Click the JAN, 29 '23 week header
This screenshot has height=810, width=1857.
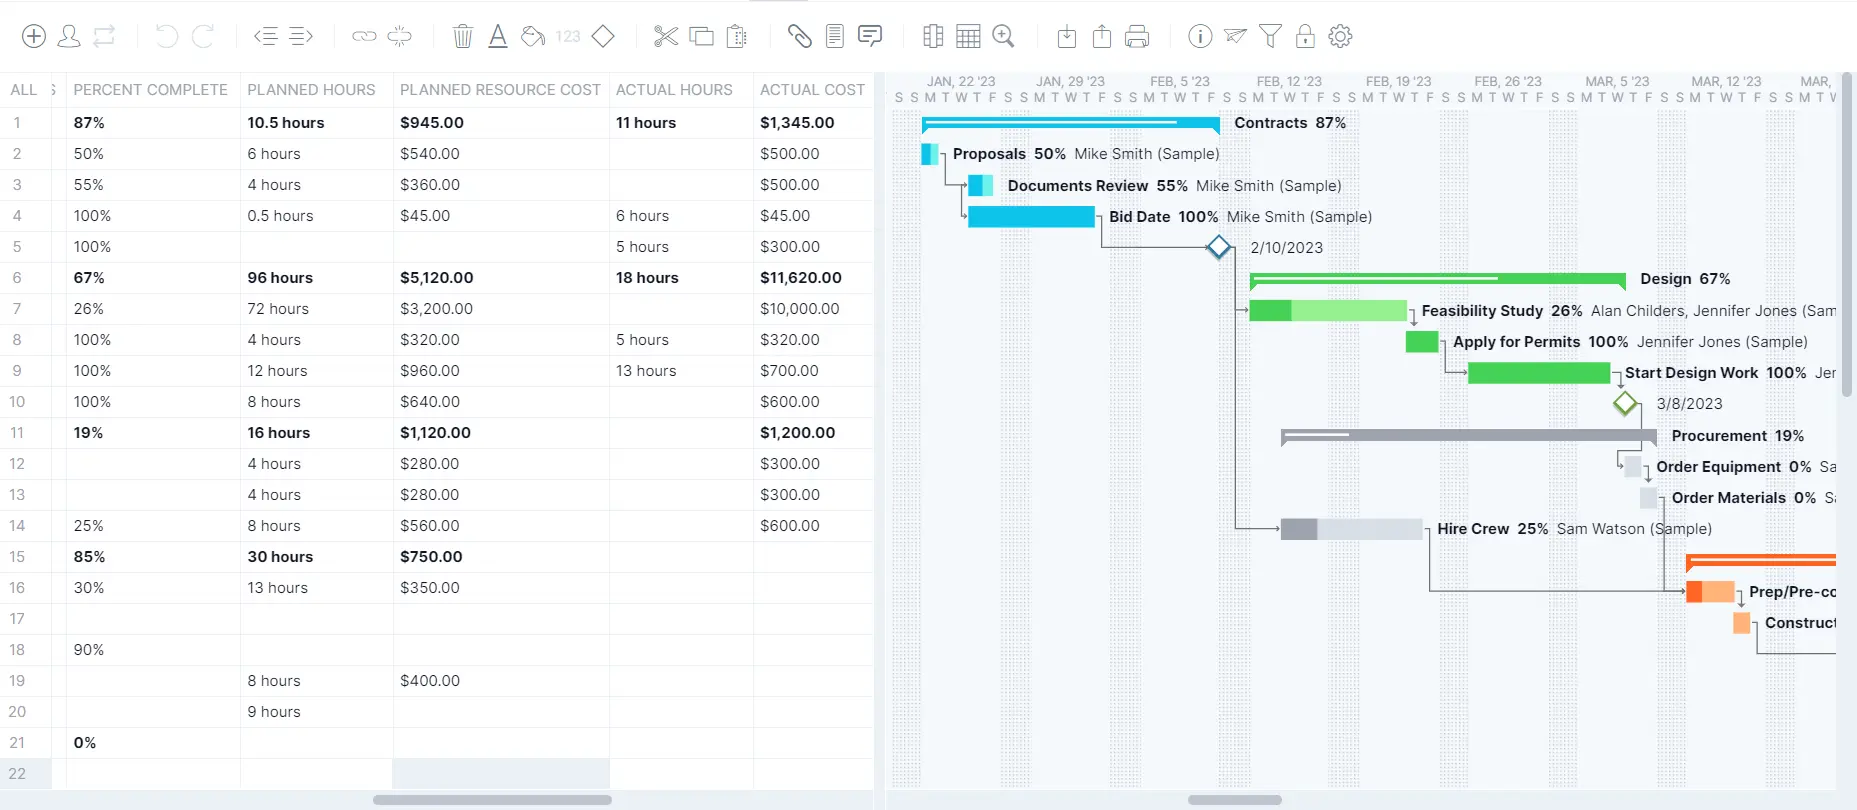click(1070, 81)
